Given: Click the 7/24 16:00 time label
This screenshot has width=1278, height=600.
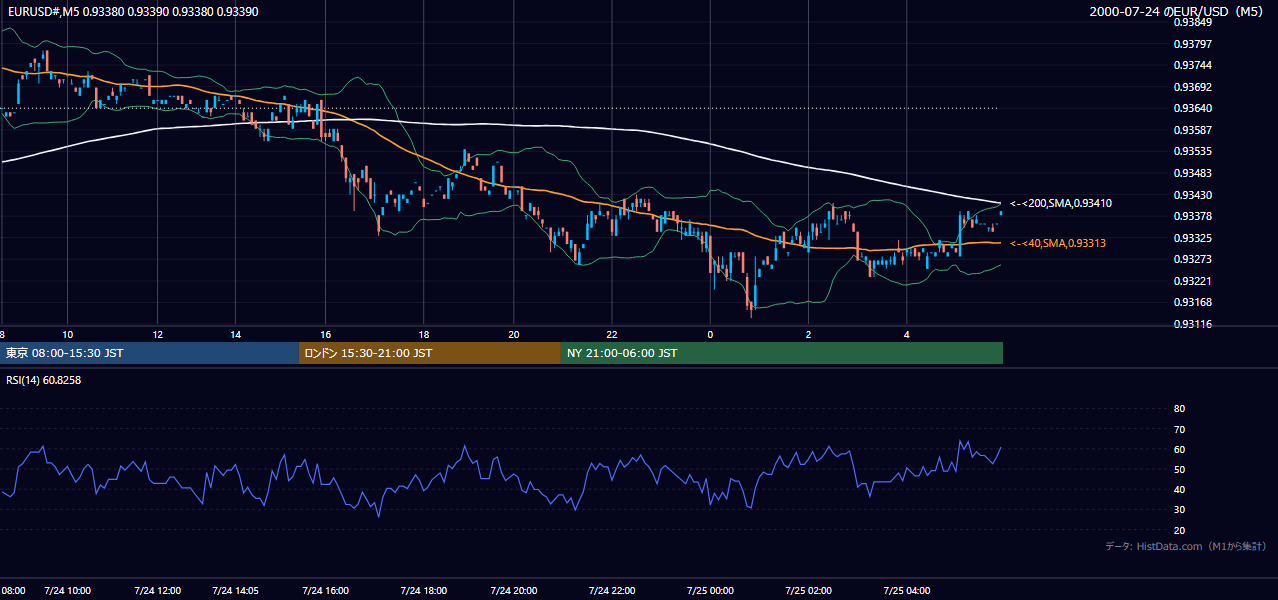Looking at the screenshot, I should (x=325, y=590).
